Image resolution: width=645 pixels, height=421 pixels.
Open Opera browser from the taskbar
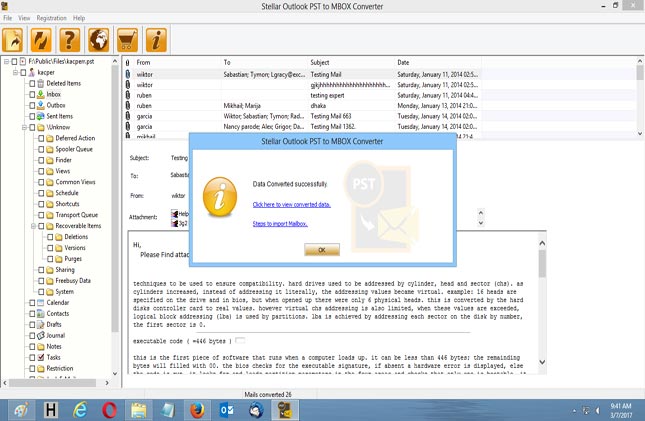[x=109, y=410]
